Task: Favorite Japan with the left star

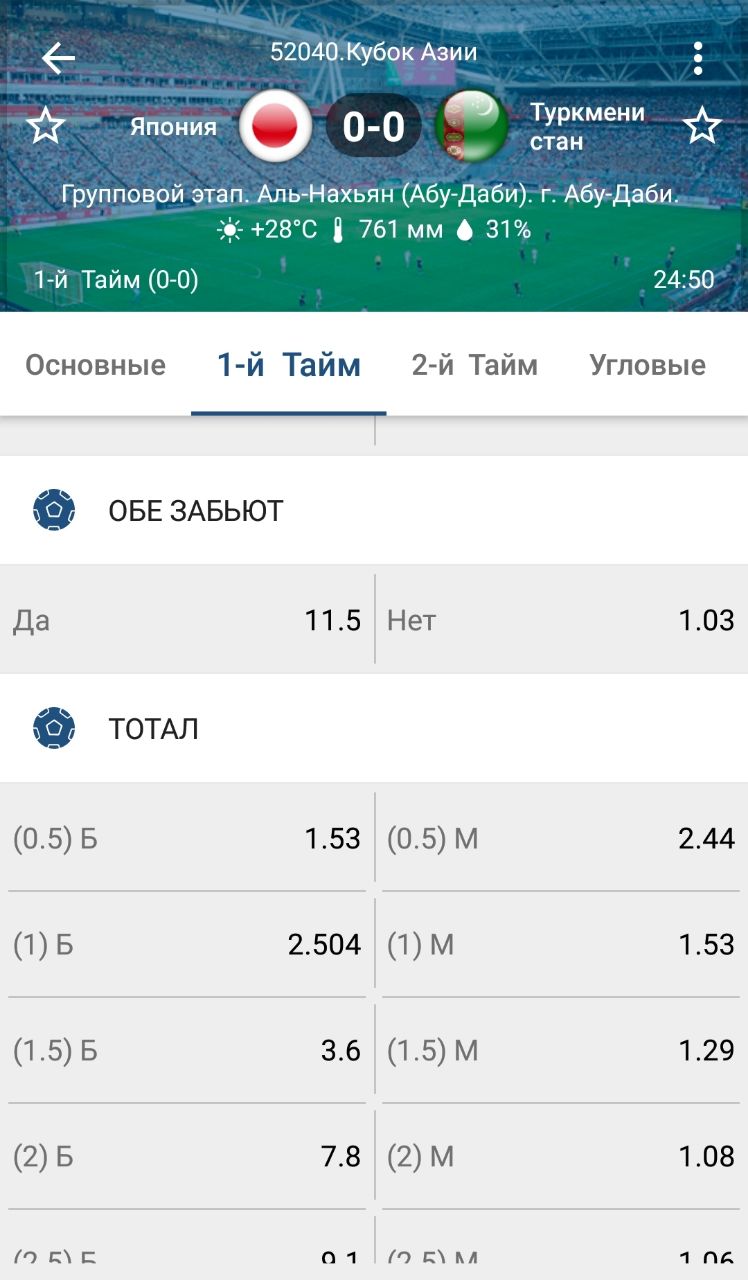Action: pos(45,127)
